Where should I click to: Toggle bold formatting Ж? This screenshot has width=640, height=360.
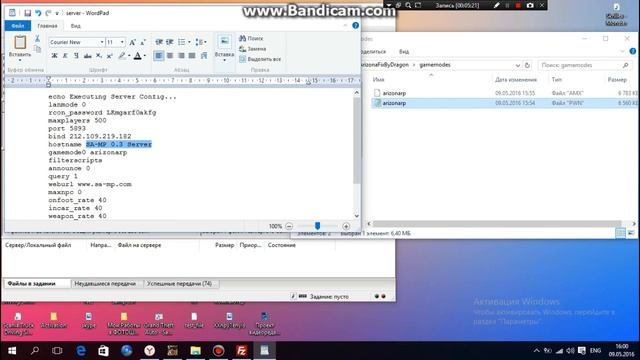coord(54,56)
